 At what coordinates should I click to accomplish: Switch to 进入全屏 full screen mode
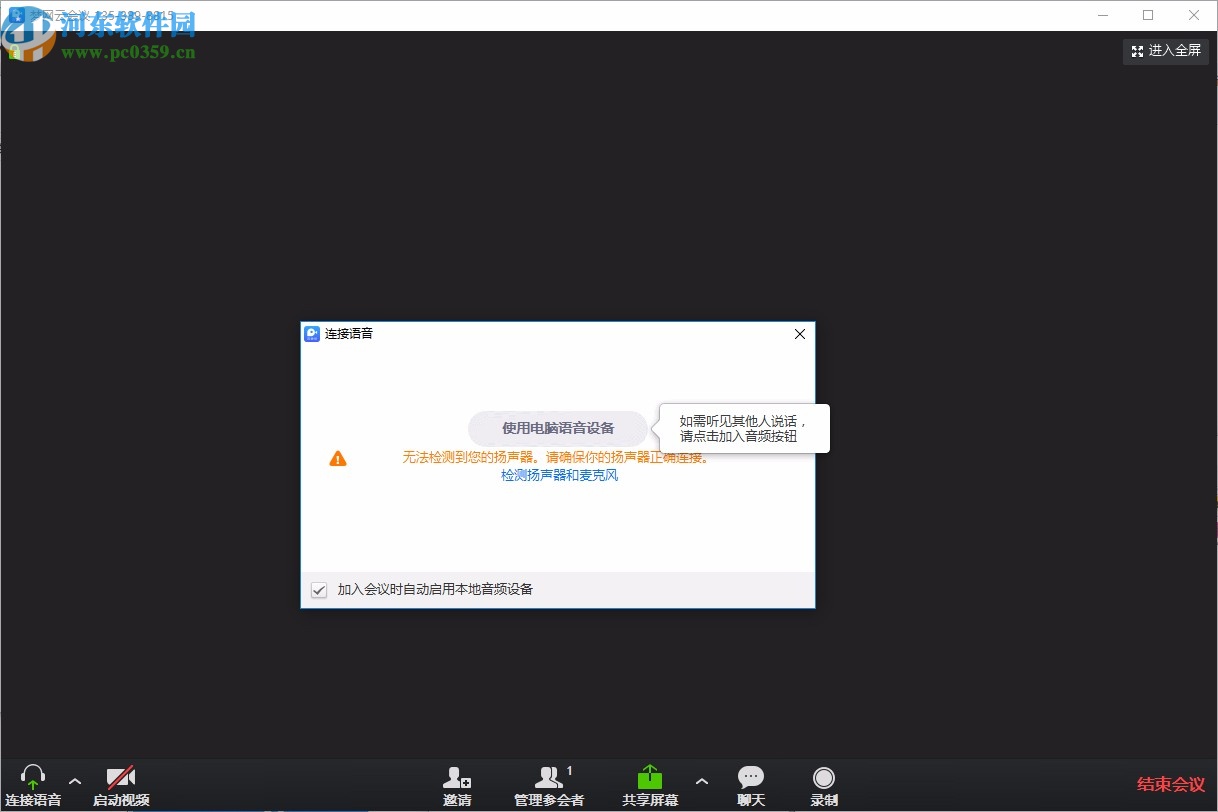(x=1165, y=51)
